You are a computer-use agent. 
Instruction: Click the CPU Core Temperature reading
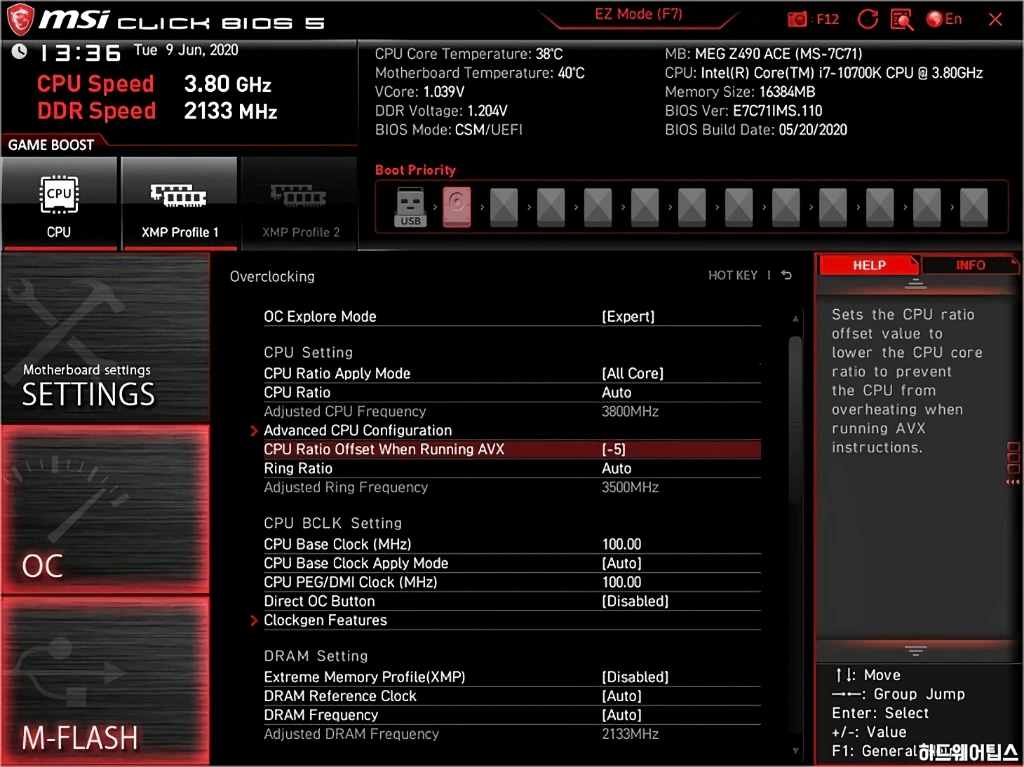coord(468,54)
